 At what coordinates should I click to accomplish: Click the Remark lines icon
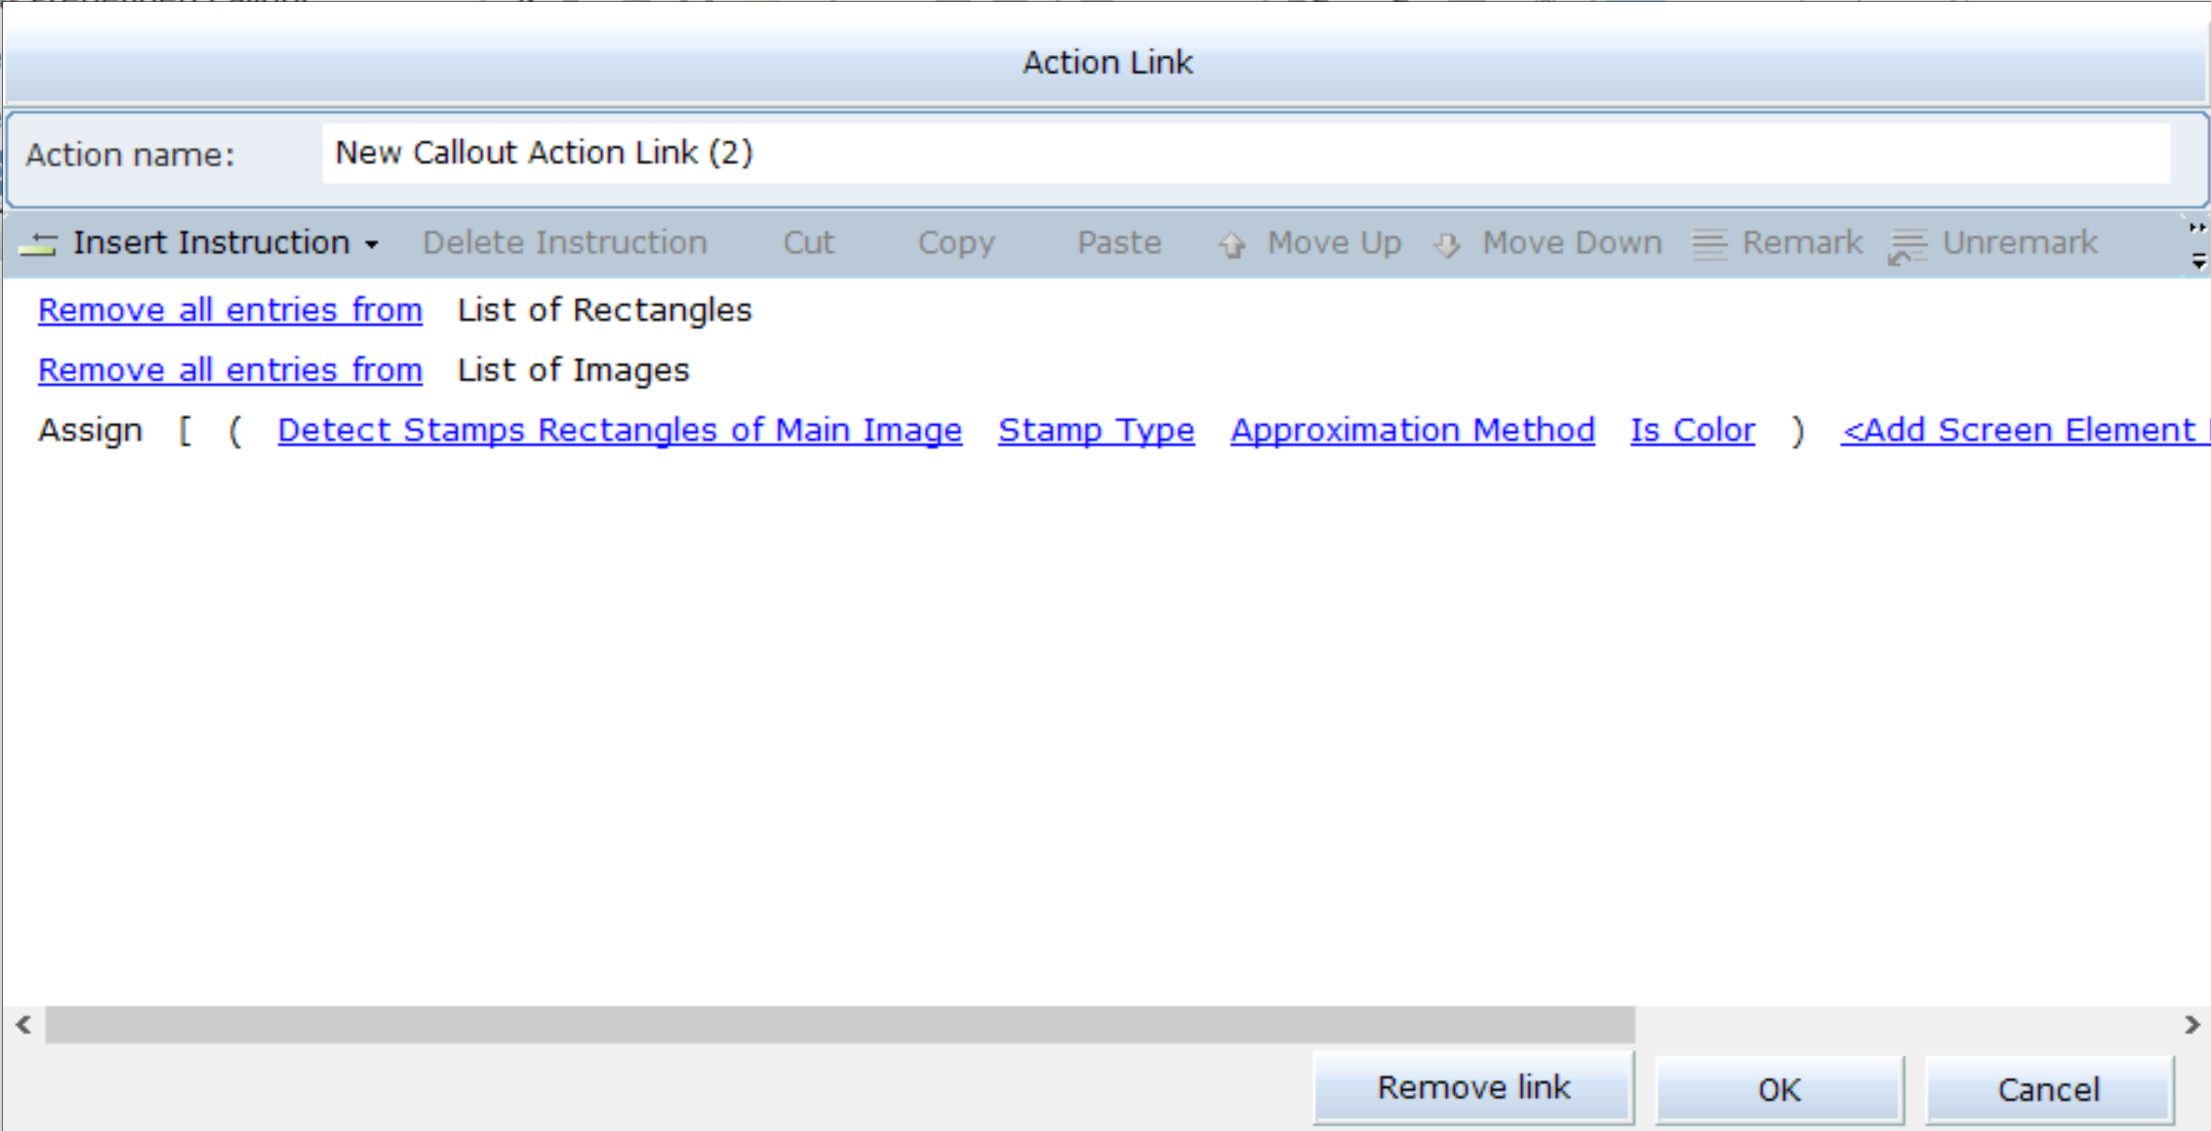(1709, 244)
